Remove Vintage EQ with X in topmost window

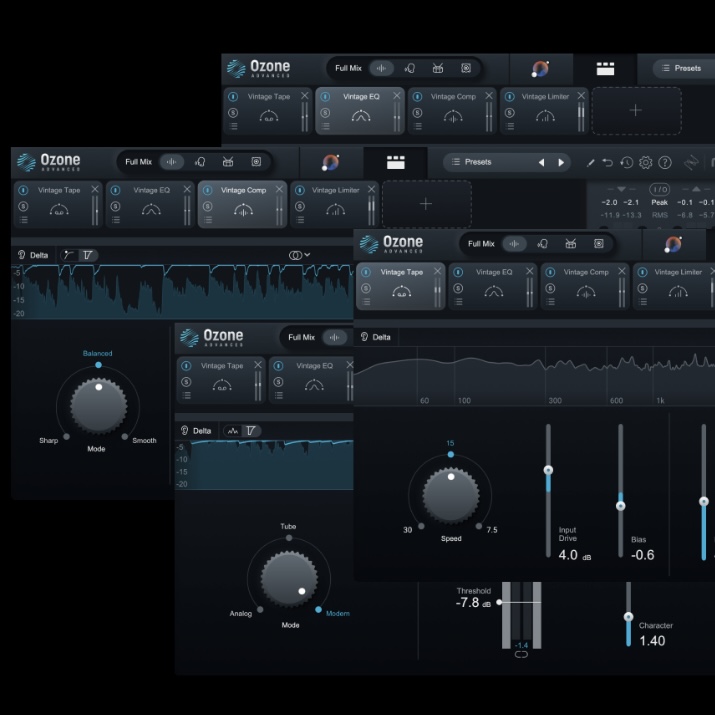pos(397,95)
